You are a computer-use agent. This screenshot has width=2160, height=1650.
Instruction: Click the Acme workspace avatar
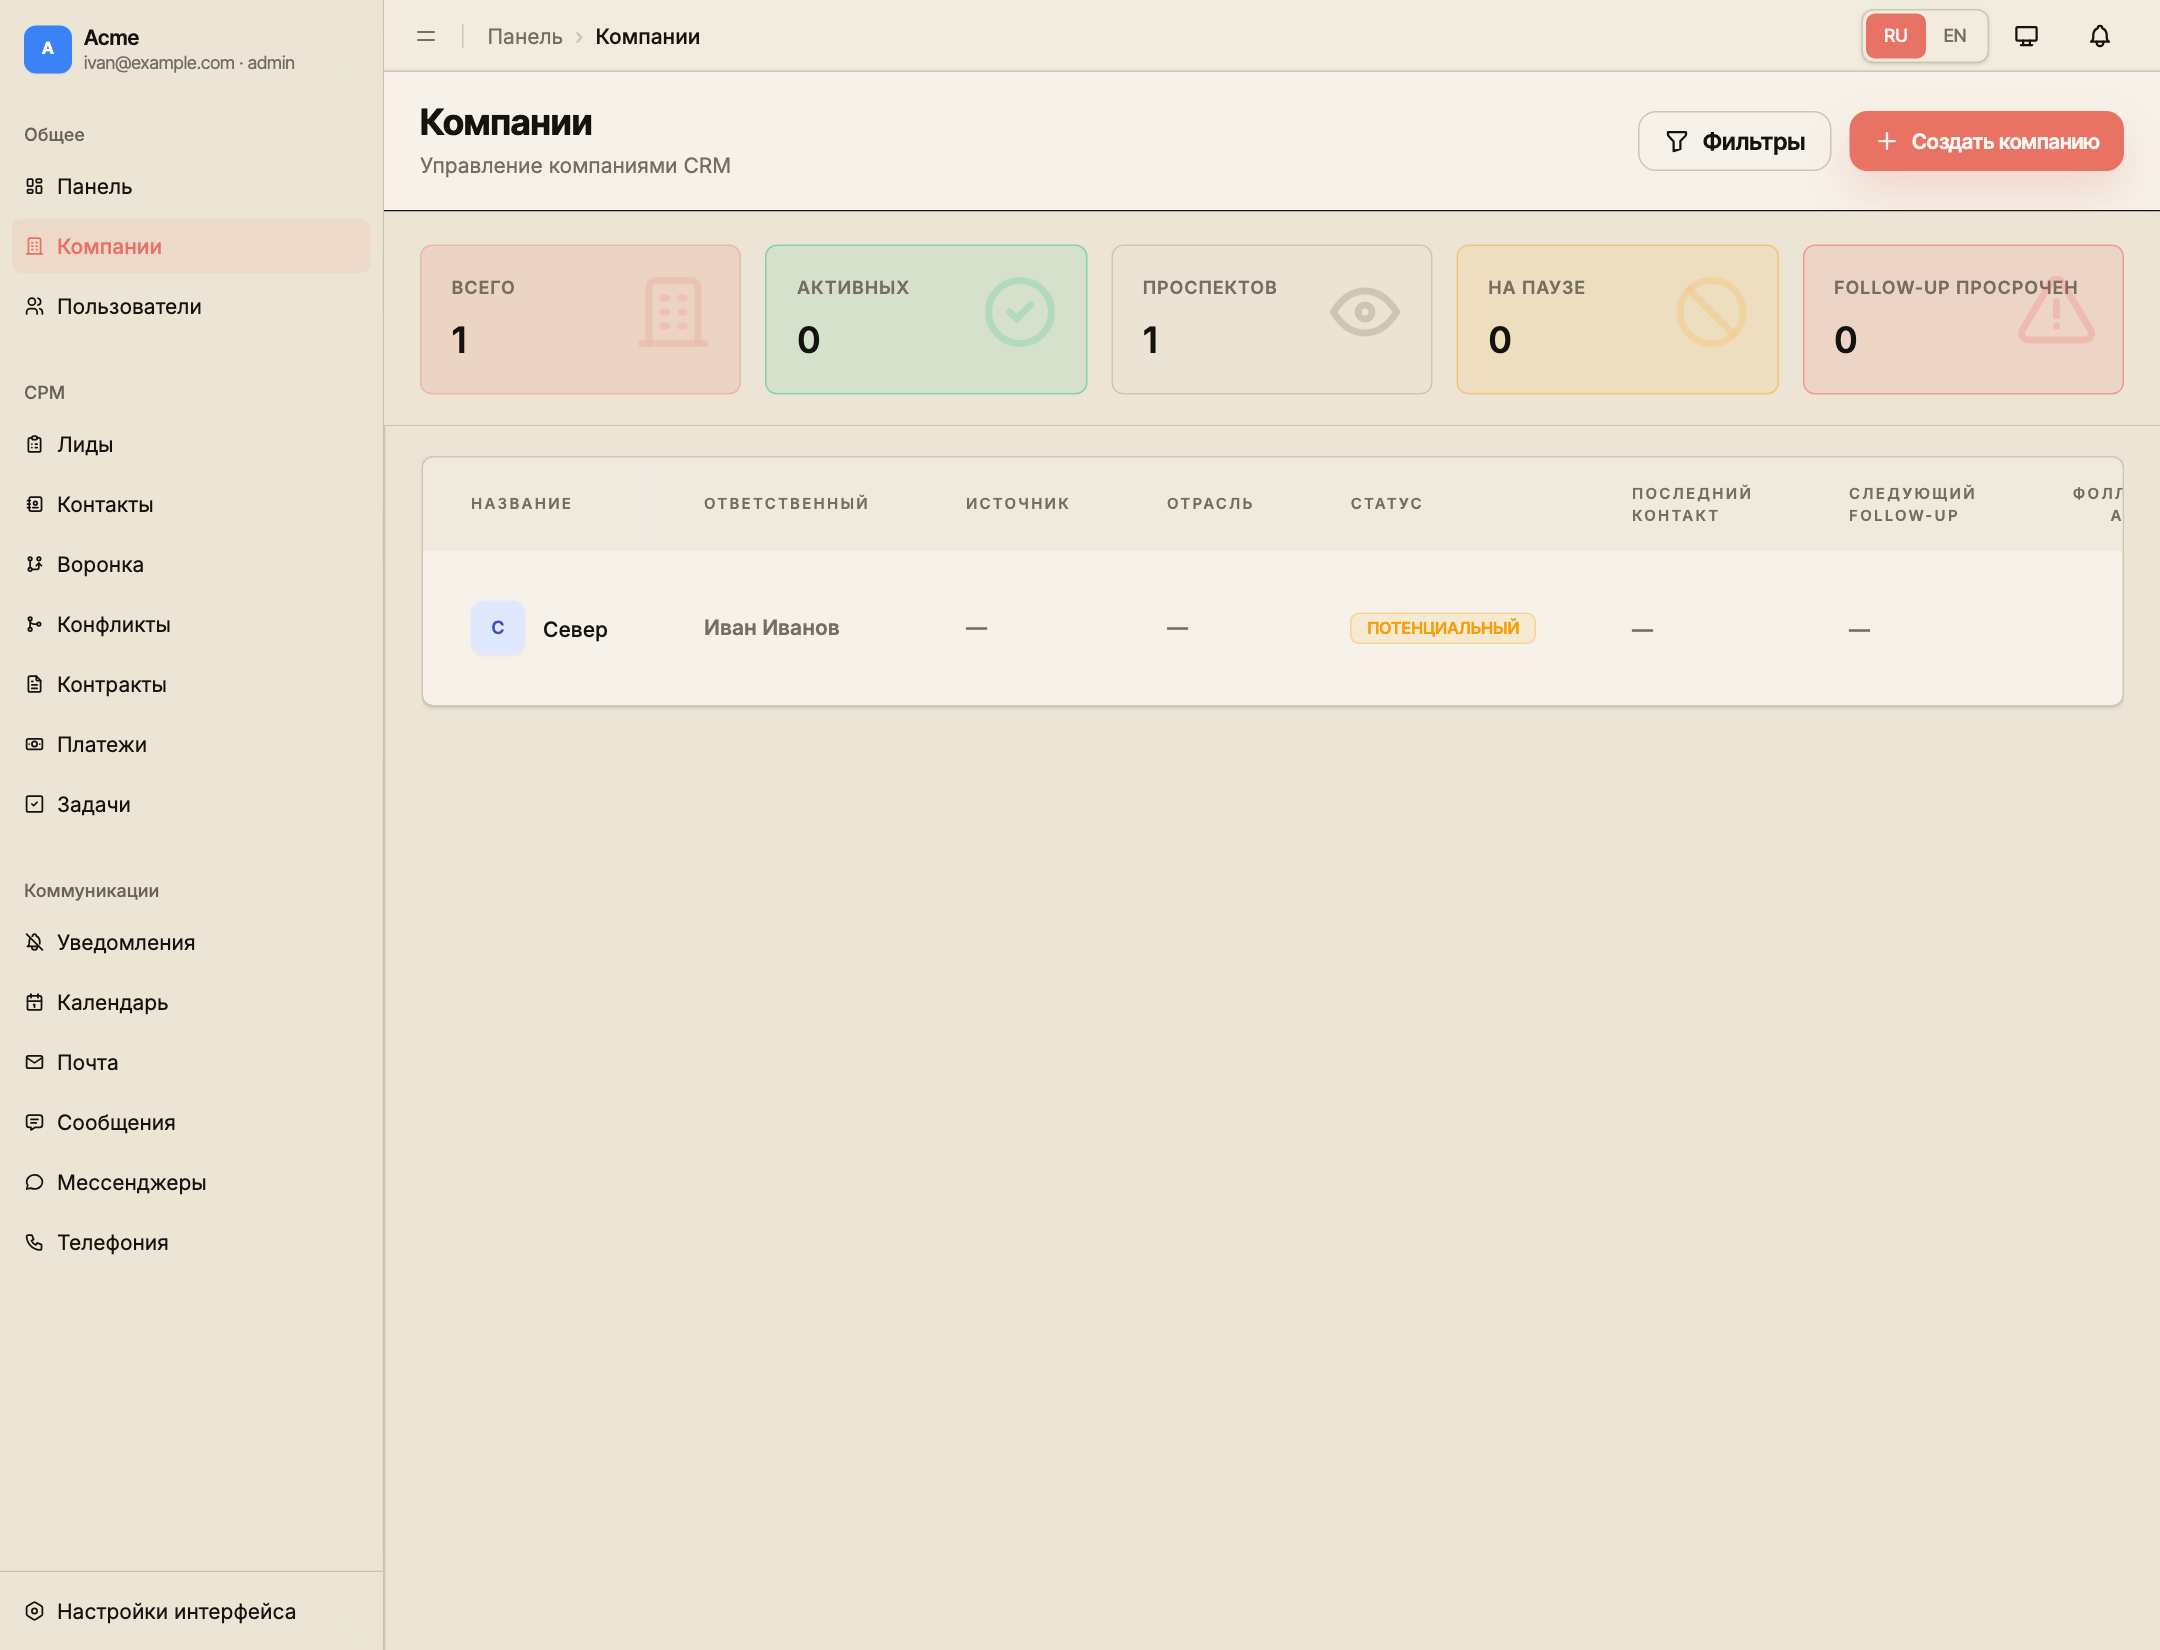click(x=48, y=49)
